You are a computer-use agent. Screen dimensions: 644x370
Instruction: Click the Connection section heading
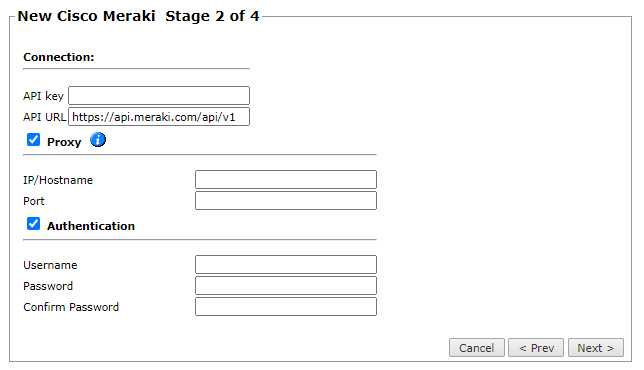click(59, 57)
